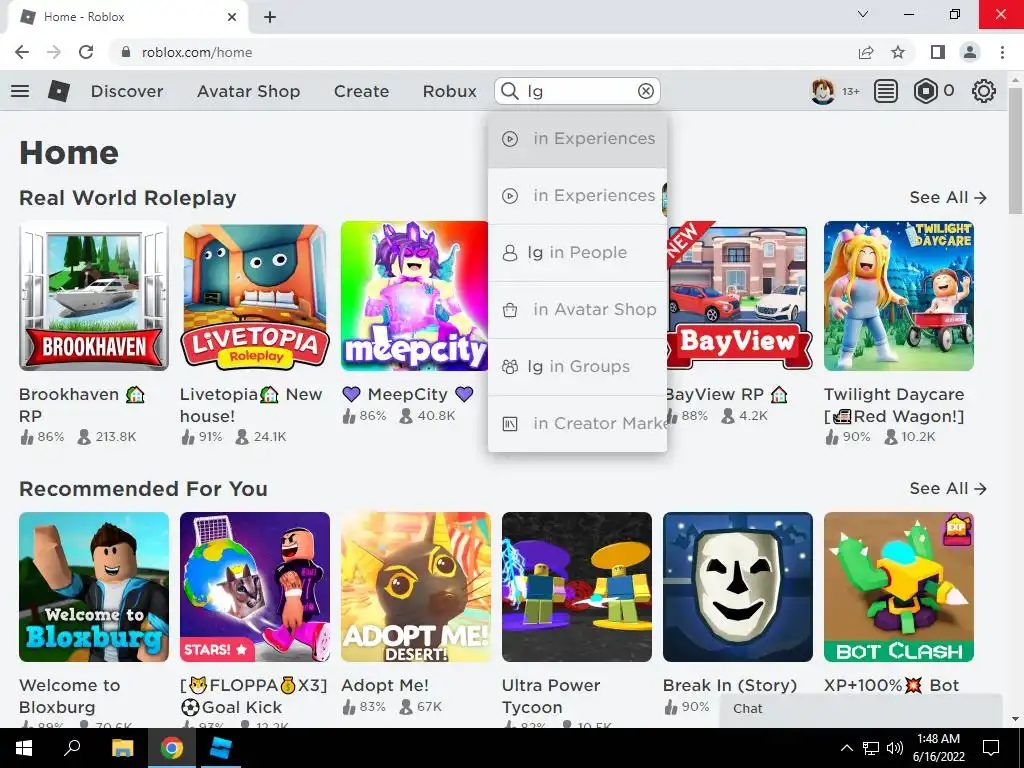This screenshot has height=768, width=1024.
Task: Click inside the Roblox search field
Action: tap(578, 91)
